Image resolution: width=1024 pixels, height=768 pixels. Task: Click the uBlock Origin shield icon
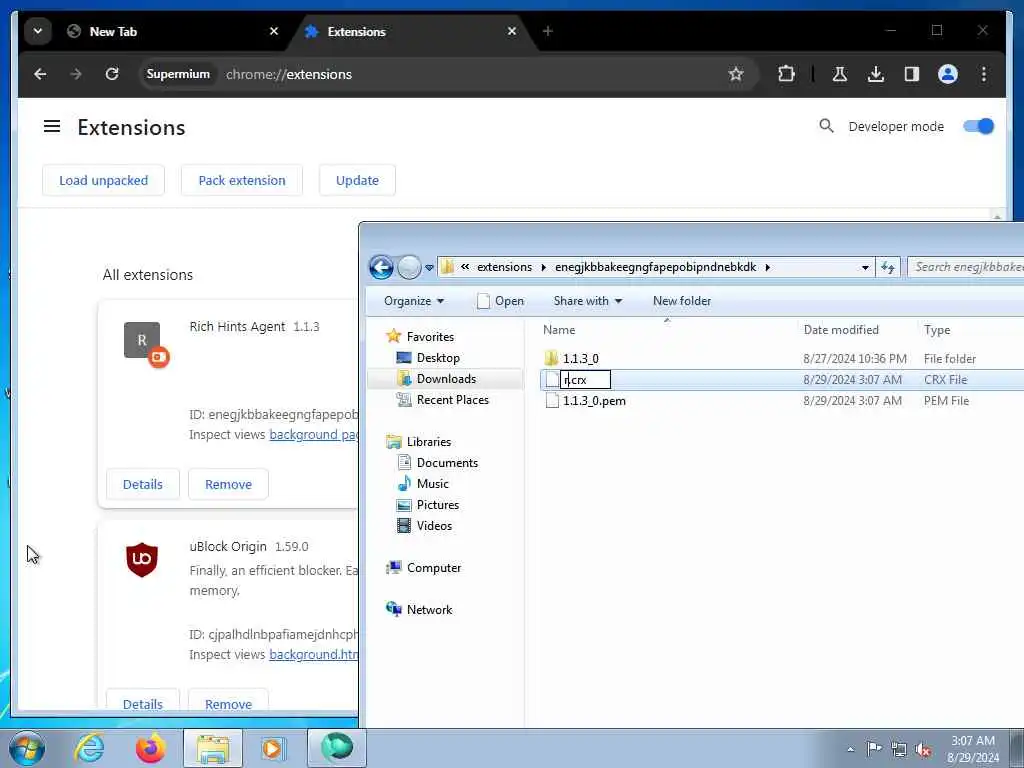(142, 560)
